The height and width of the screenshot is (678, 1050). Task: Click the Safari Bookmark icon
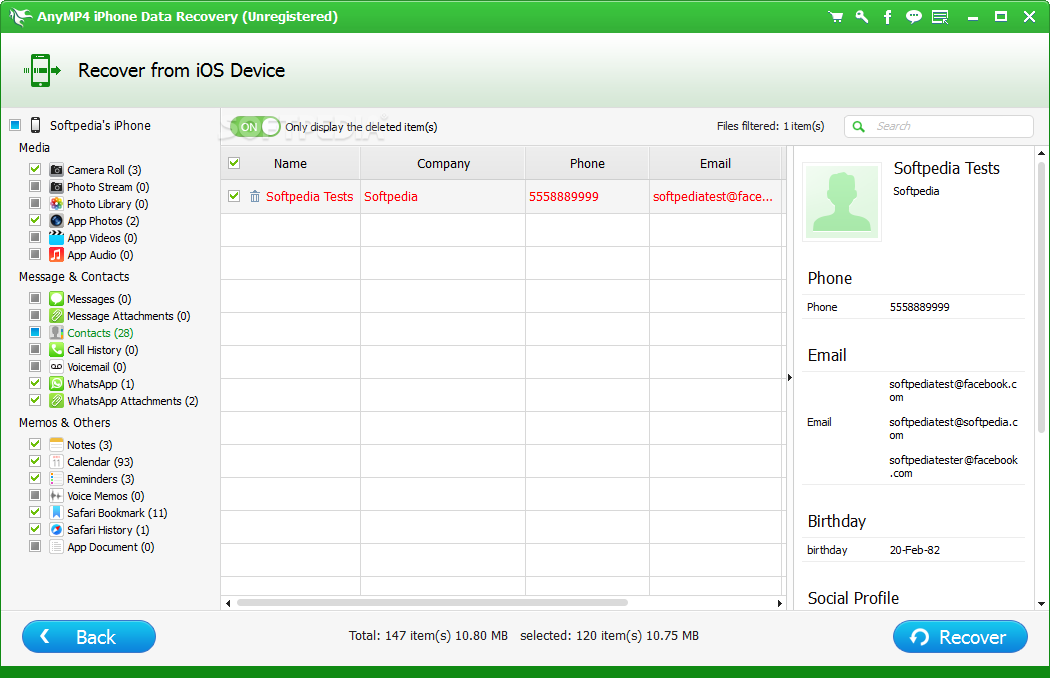tap(56, 513)
